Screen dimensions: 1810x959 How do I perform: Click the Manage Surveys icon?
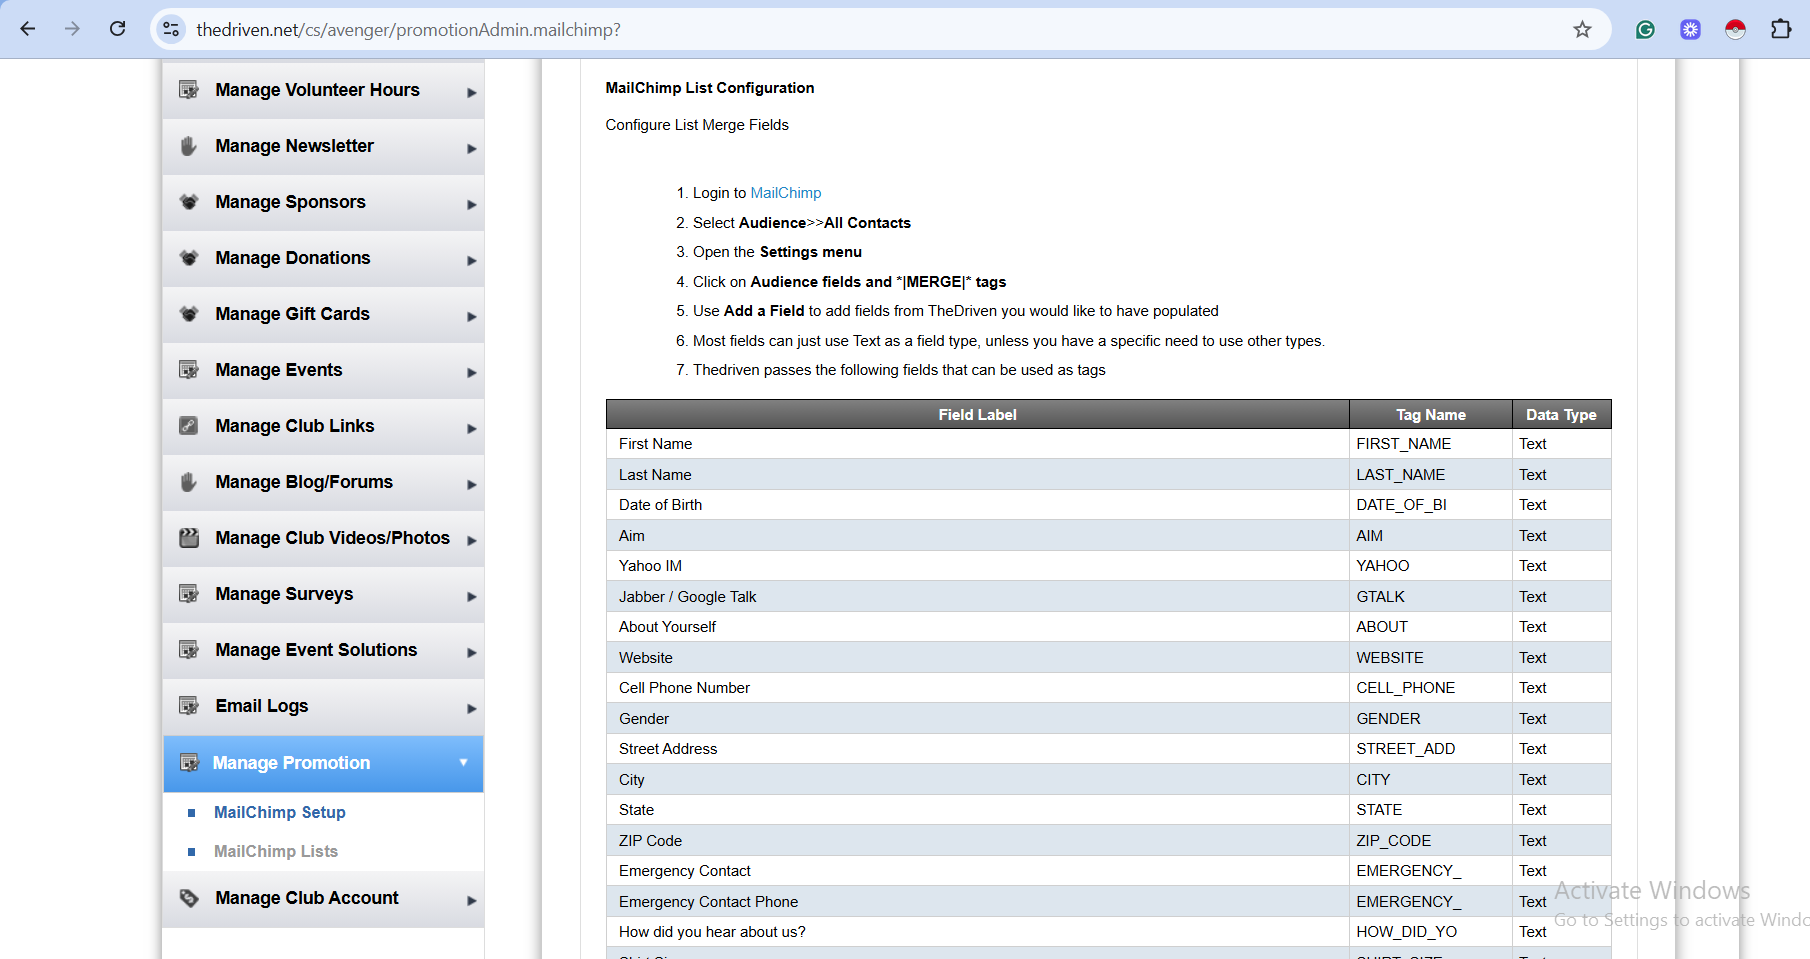tap(189, 594)
